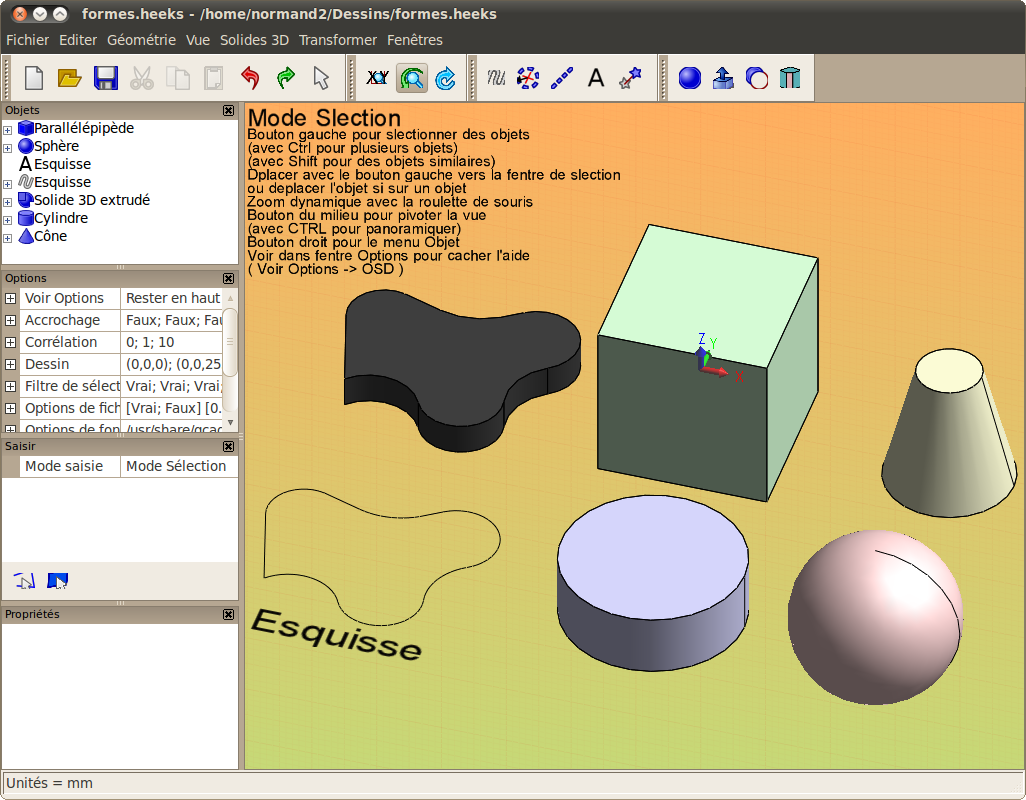1026x800 pixels.
Task: Expand the sketch Esquisse node with the curve icon
Action: point(8,184)
